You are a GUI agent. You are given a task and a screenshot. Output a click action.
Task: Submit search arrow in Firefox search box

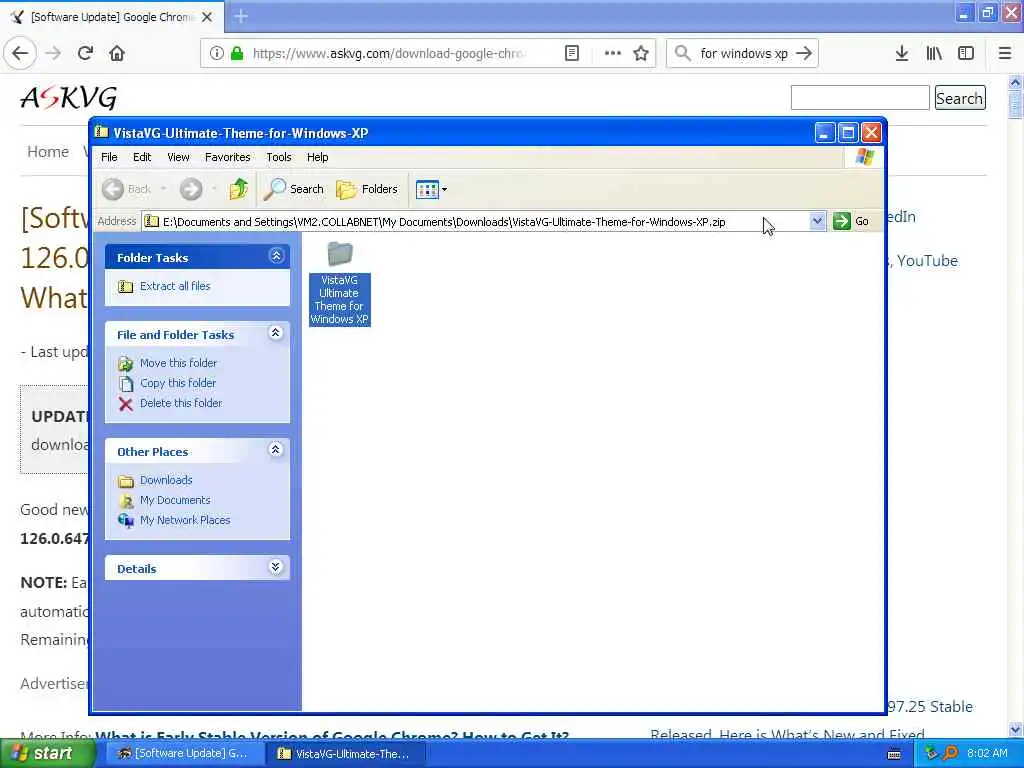click(804, 53)
